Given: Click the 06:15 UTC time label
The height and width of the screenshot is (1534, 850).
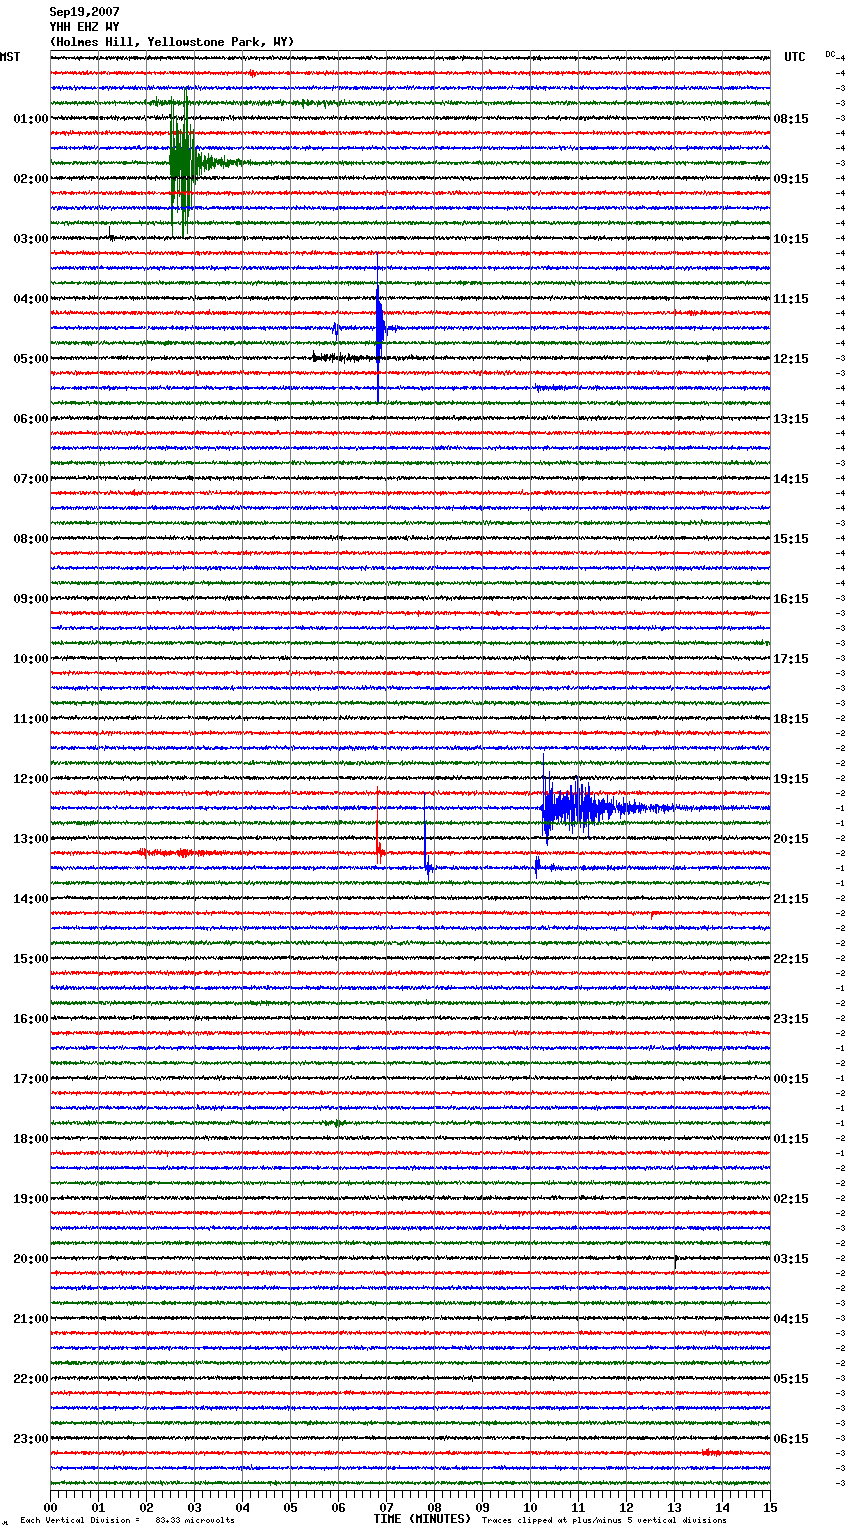Looking at the screenshot, I should coord(791,1439).
